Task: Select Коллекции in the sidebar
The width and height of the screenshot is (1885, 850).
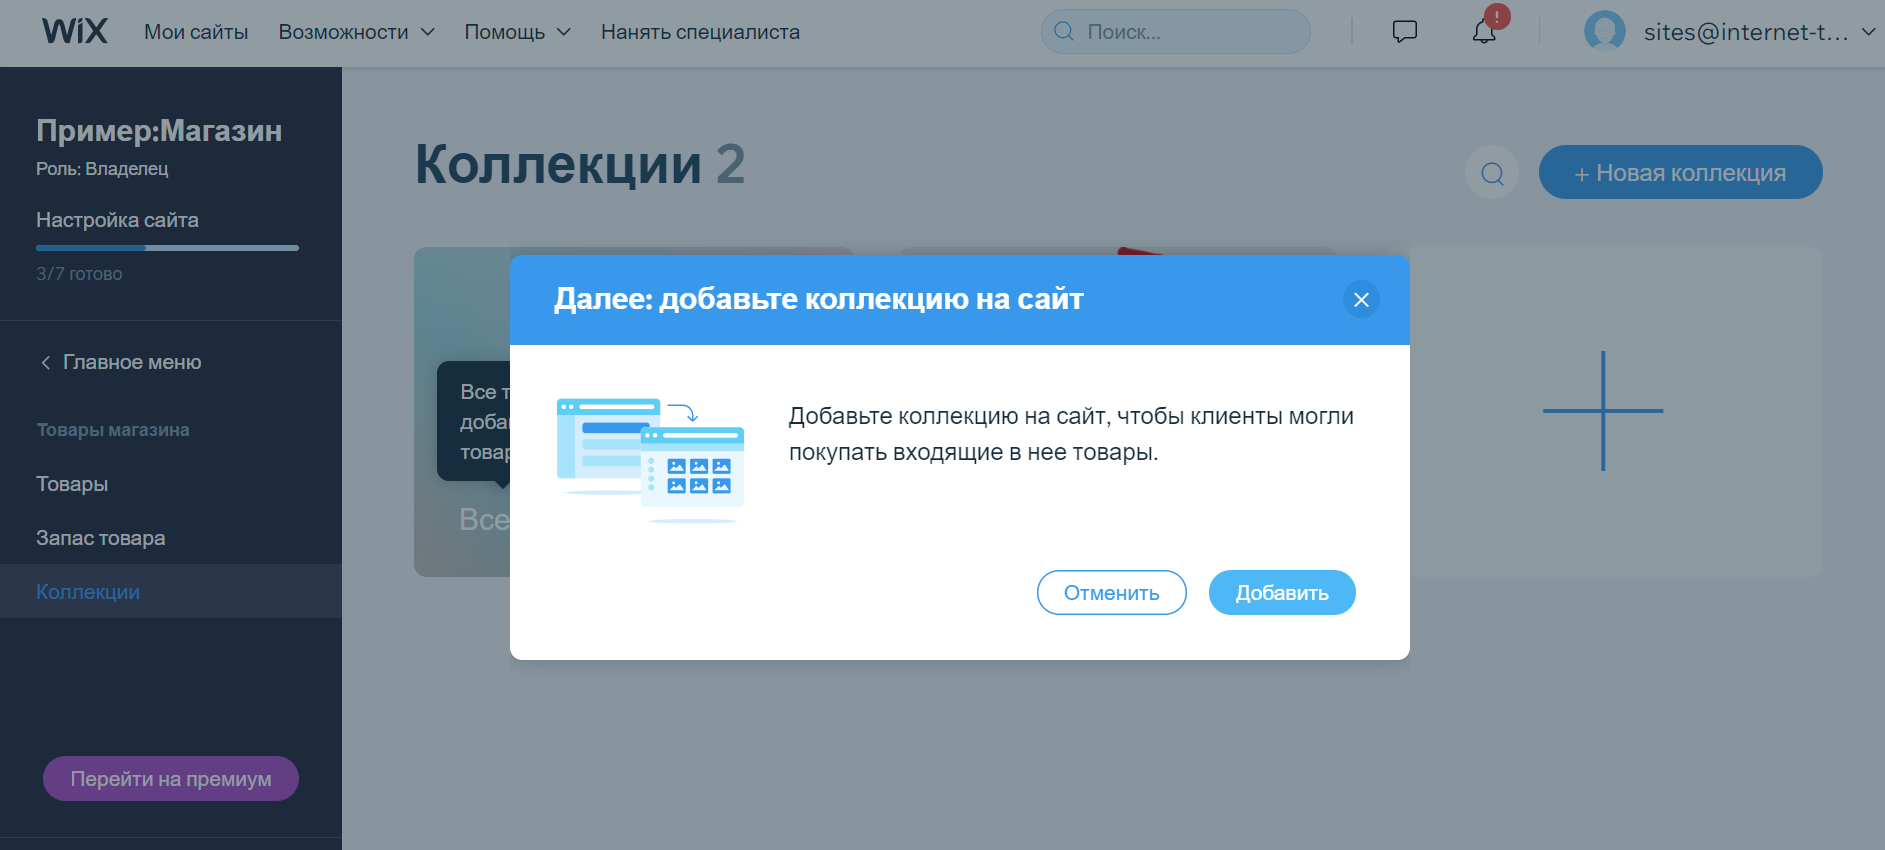Action: (88, 592)
